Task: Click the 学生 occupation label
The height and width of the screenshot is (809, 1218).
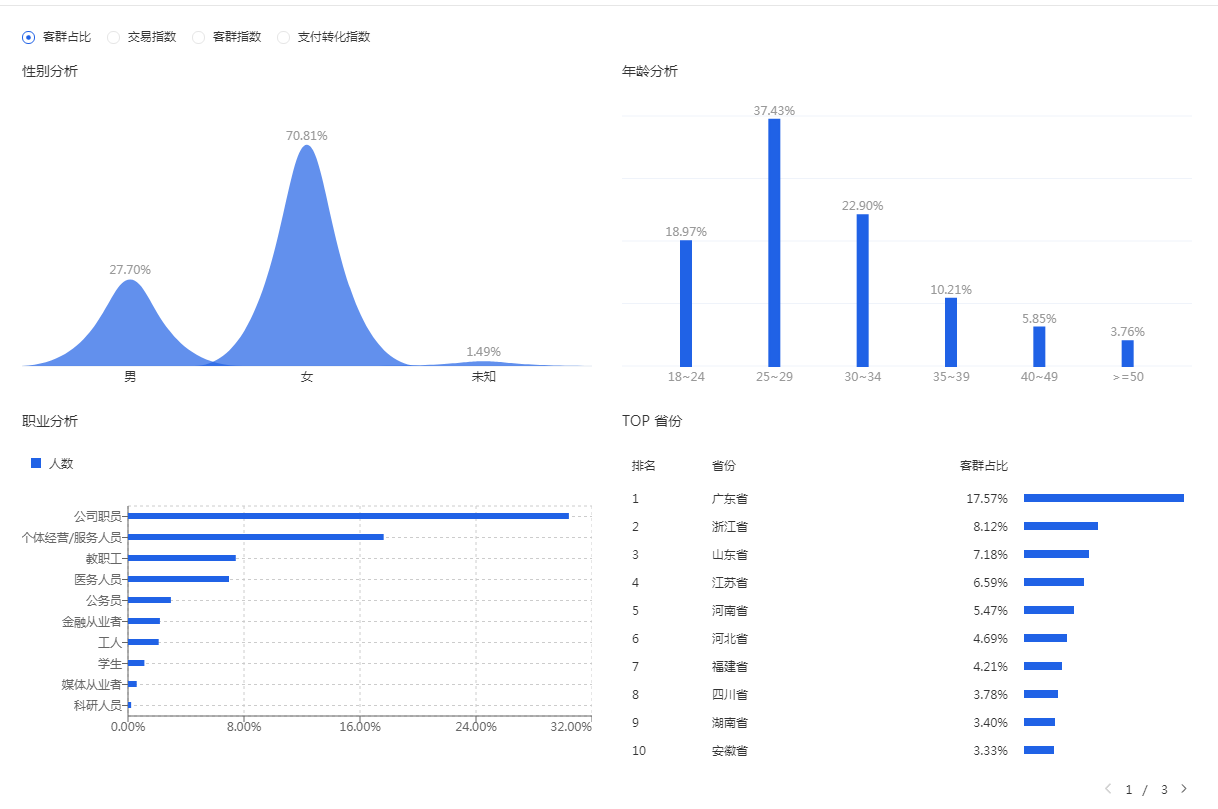Action: (109, 663)
